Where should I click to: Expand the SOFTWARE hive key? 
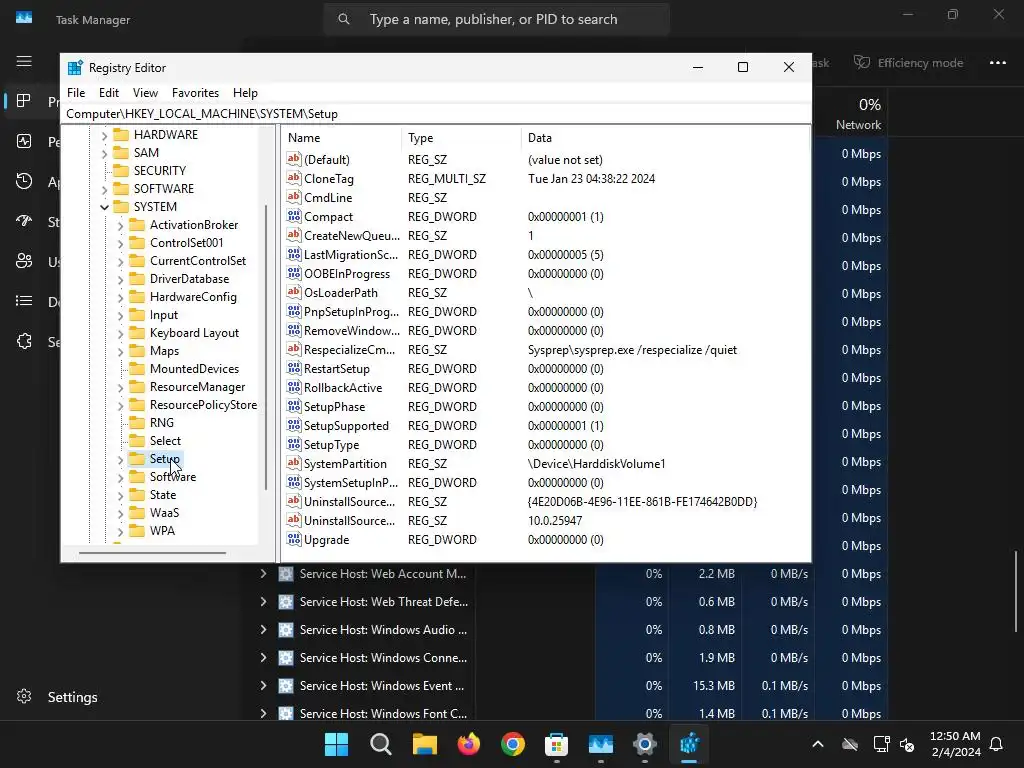pyautogui.click(x=104, y=189)
